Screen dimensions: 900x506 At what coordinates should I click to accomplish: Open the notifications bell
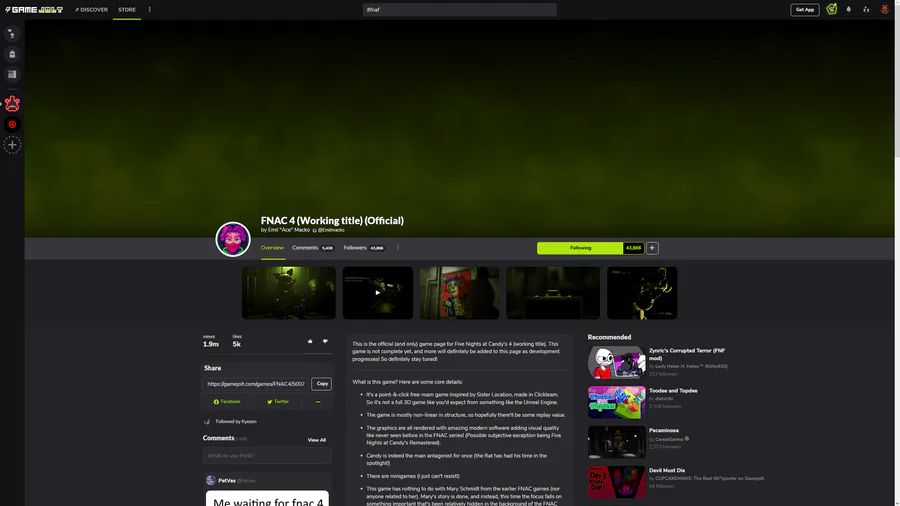coord(848,9)
